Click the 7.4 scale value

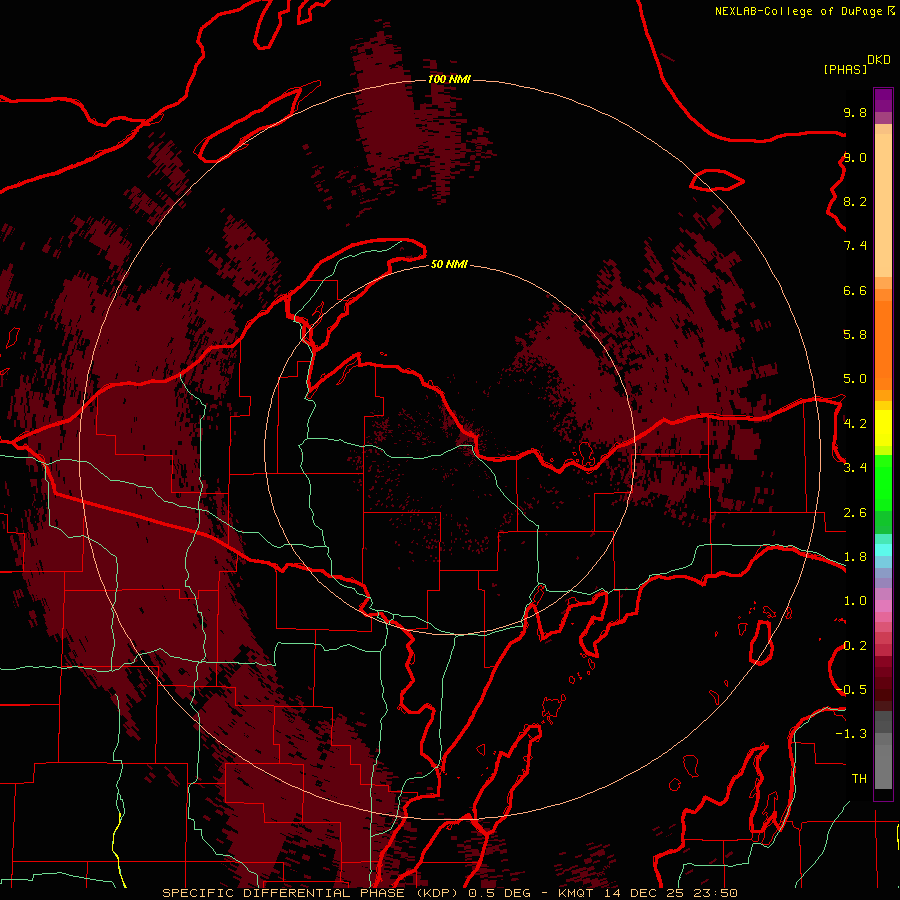pos(855,246)
